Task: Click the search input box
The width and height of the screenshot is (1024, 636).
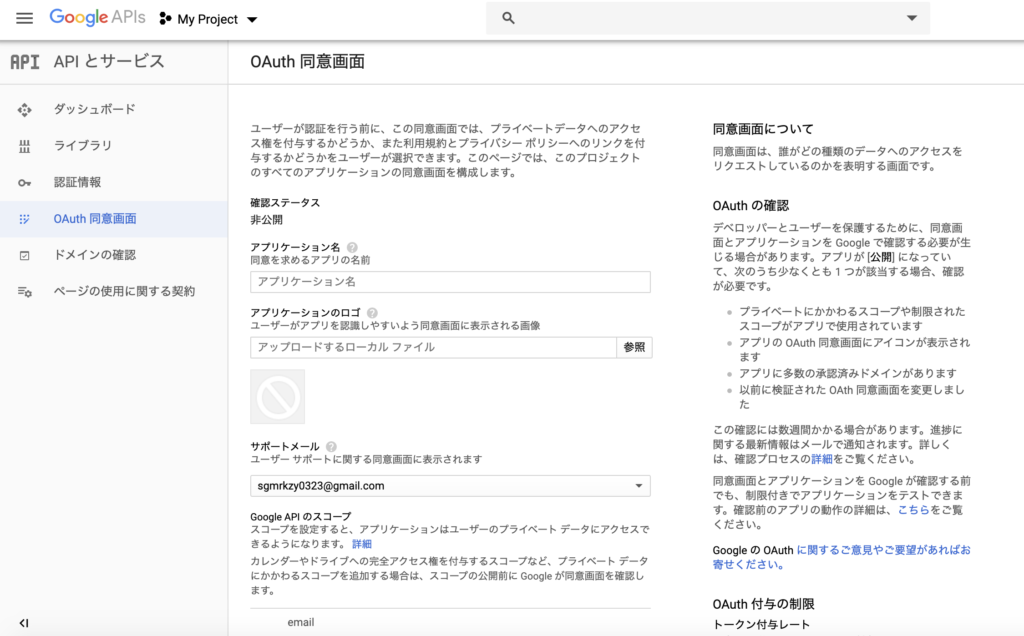Action: [708, 18]
